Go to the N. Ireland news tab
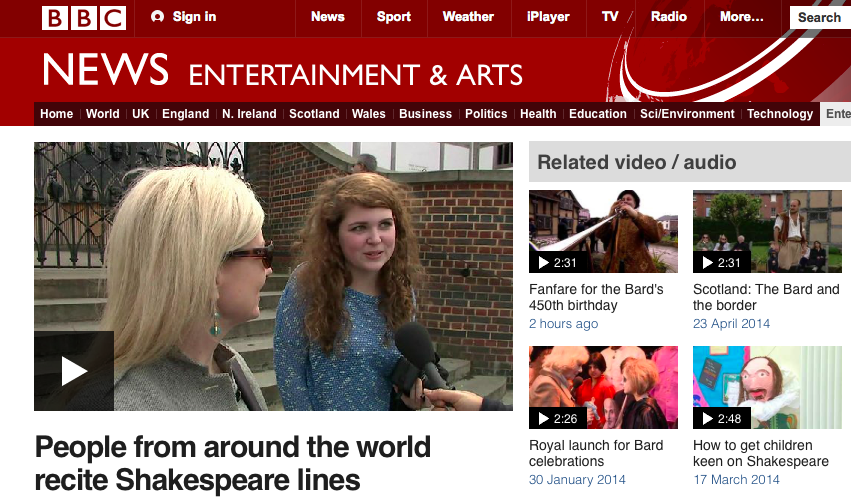Screen dimensions: 851x499 [x=249, y=114]
